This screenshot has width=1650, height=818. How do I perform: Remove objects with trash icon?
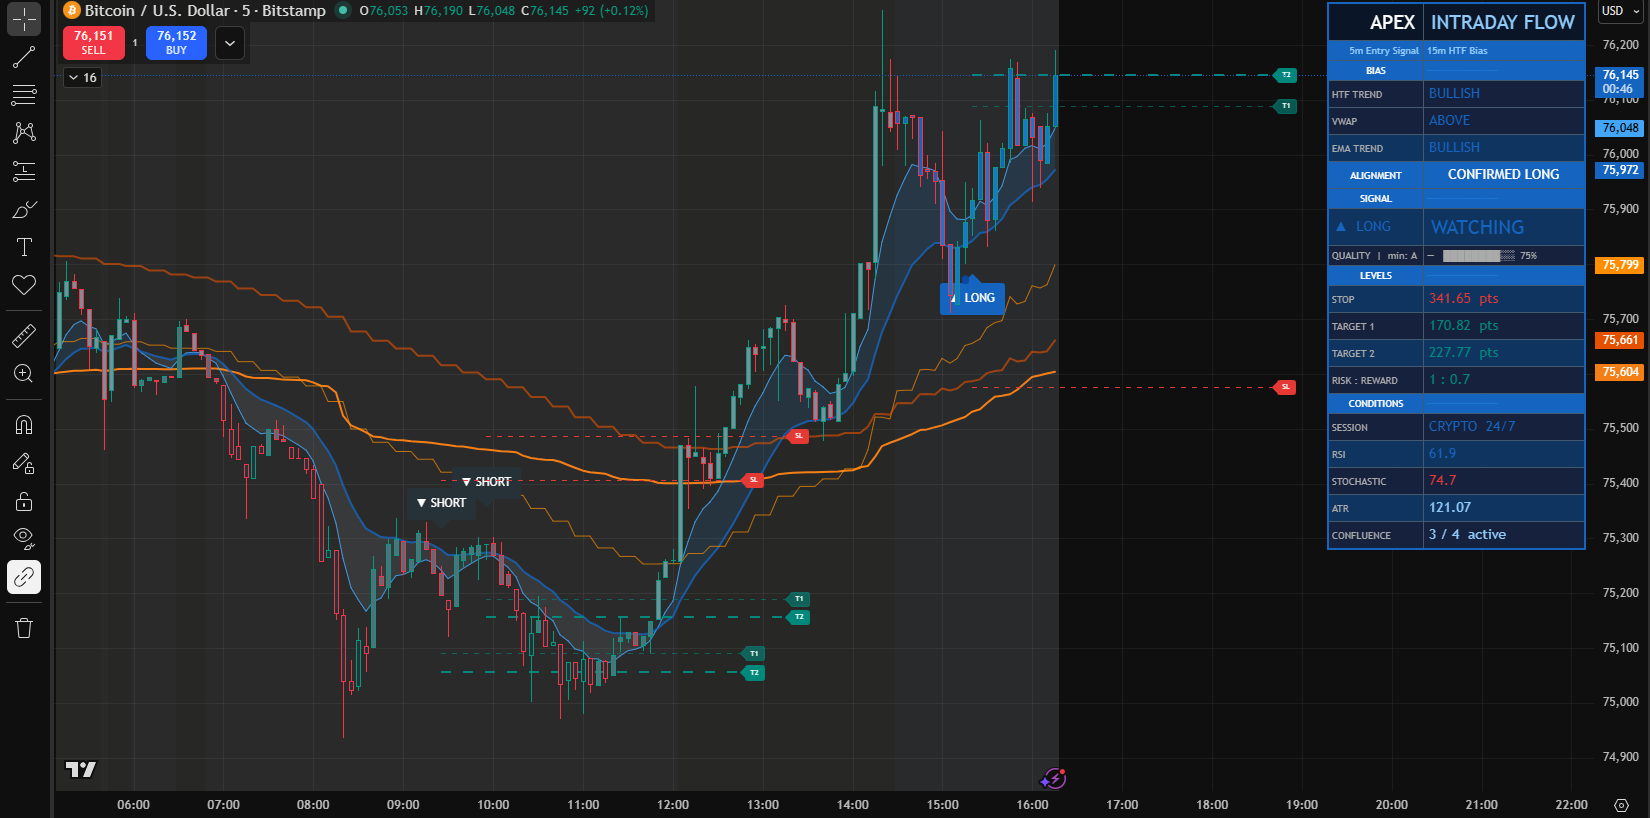point(24,628)
